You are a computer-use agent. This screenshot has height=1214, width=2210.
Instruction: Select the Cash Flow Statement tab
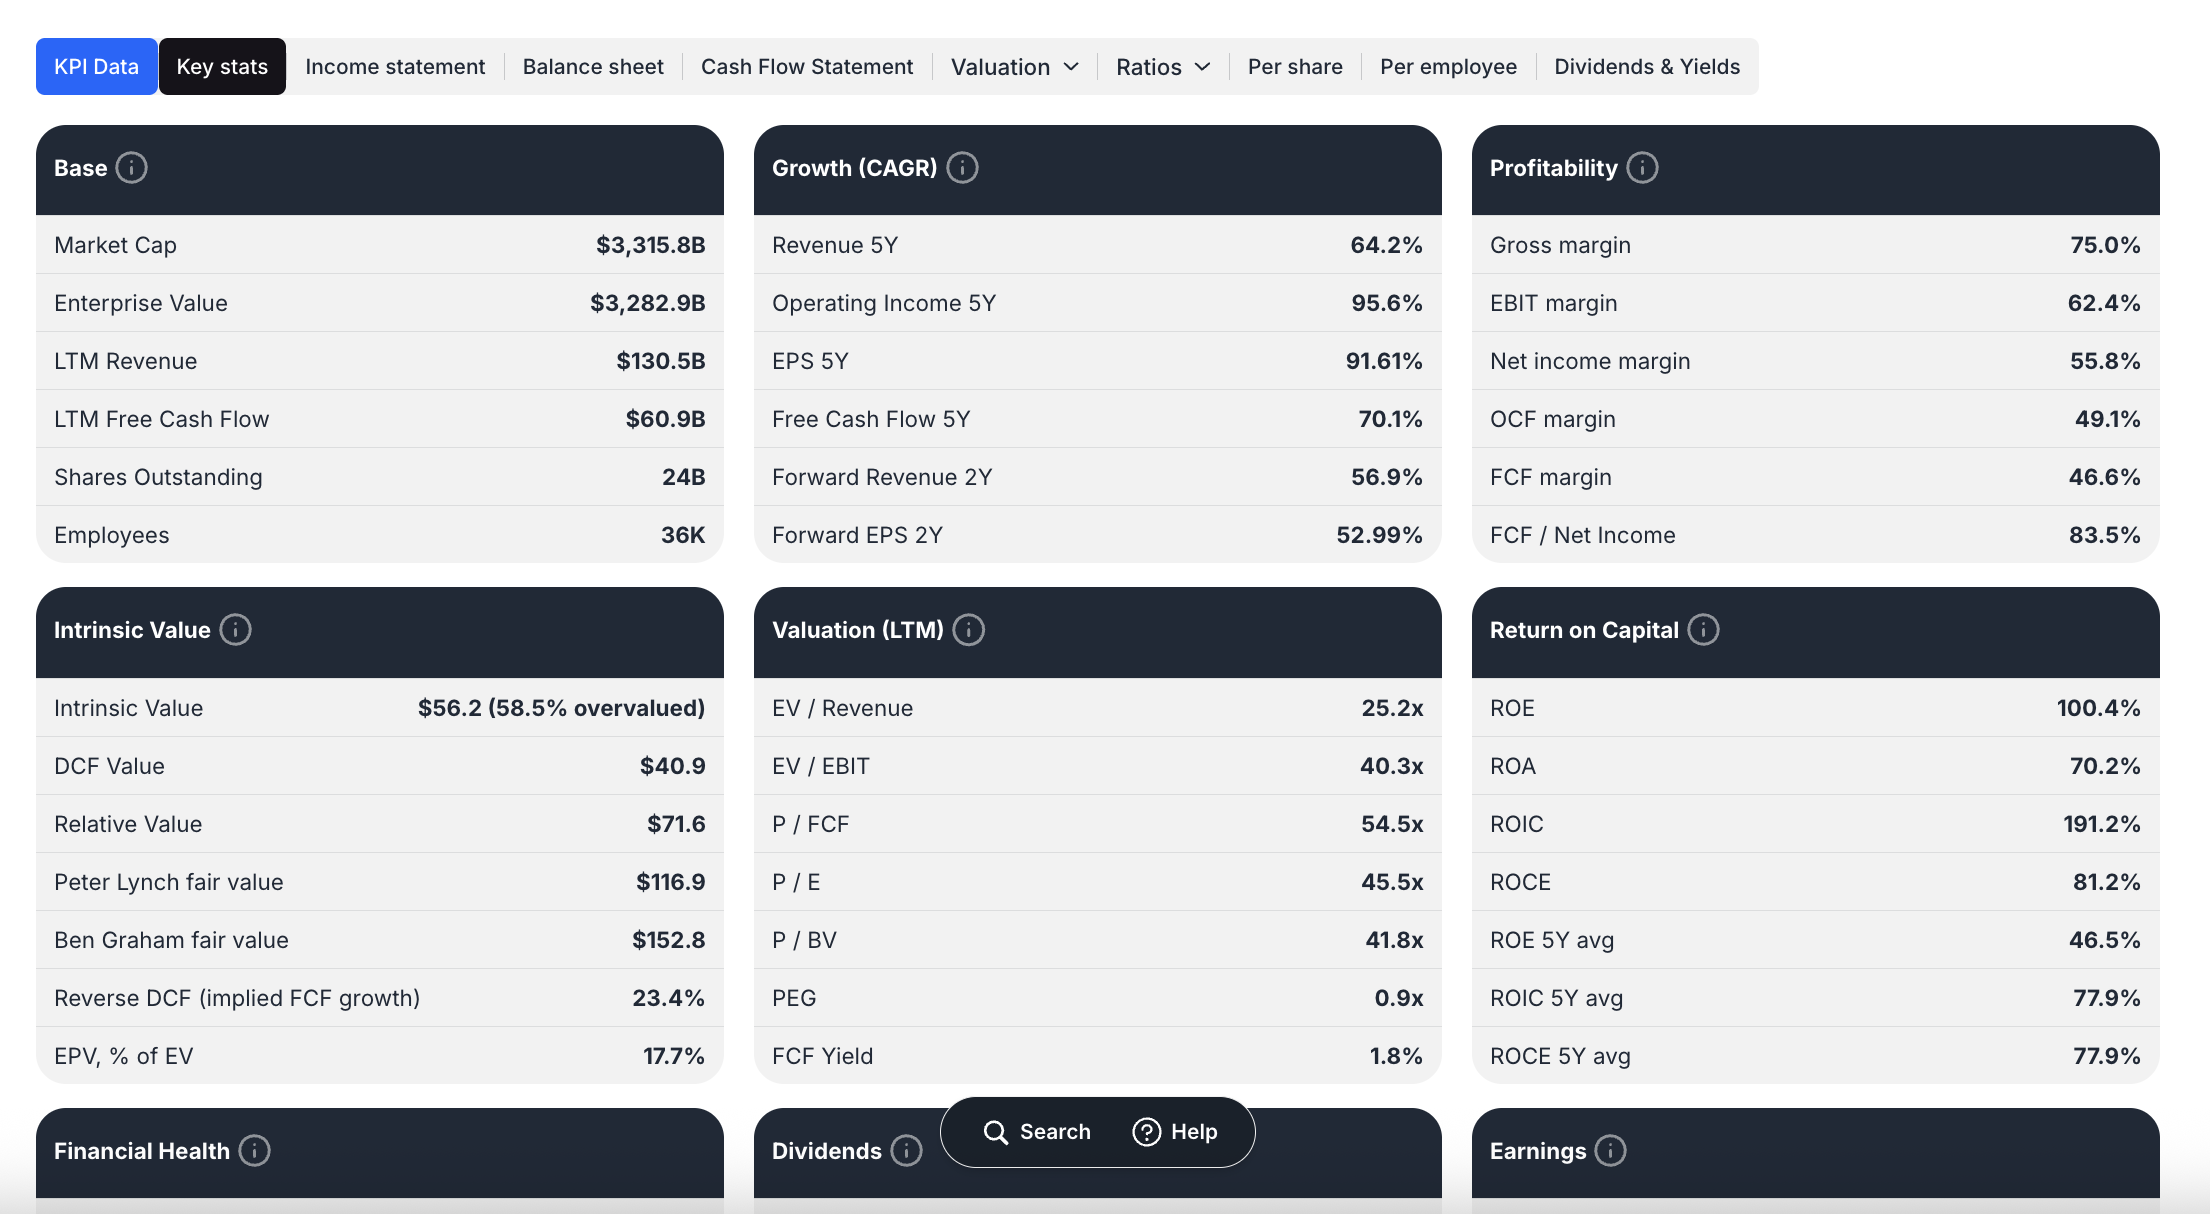[x=806, y=66]
